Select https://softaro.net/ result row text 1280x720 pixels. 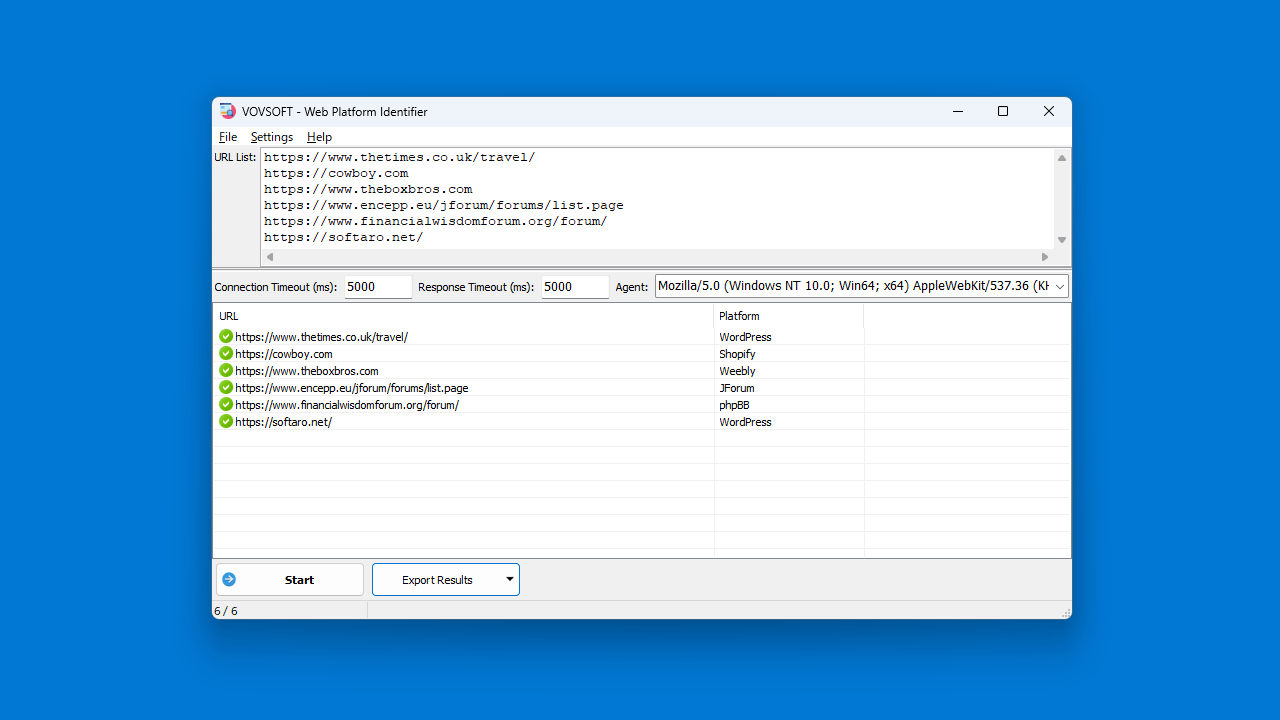(283, 422)
